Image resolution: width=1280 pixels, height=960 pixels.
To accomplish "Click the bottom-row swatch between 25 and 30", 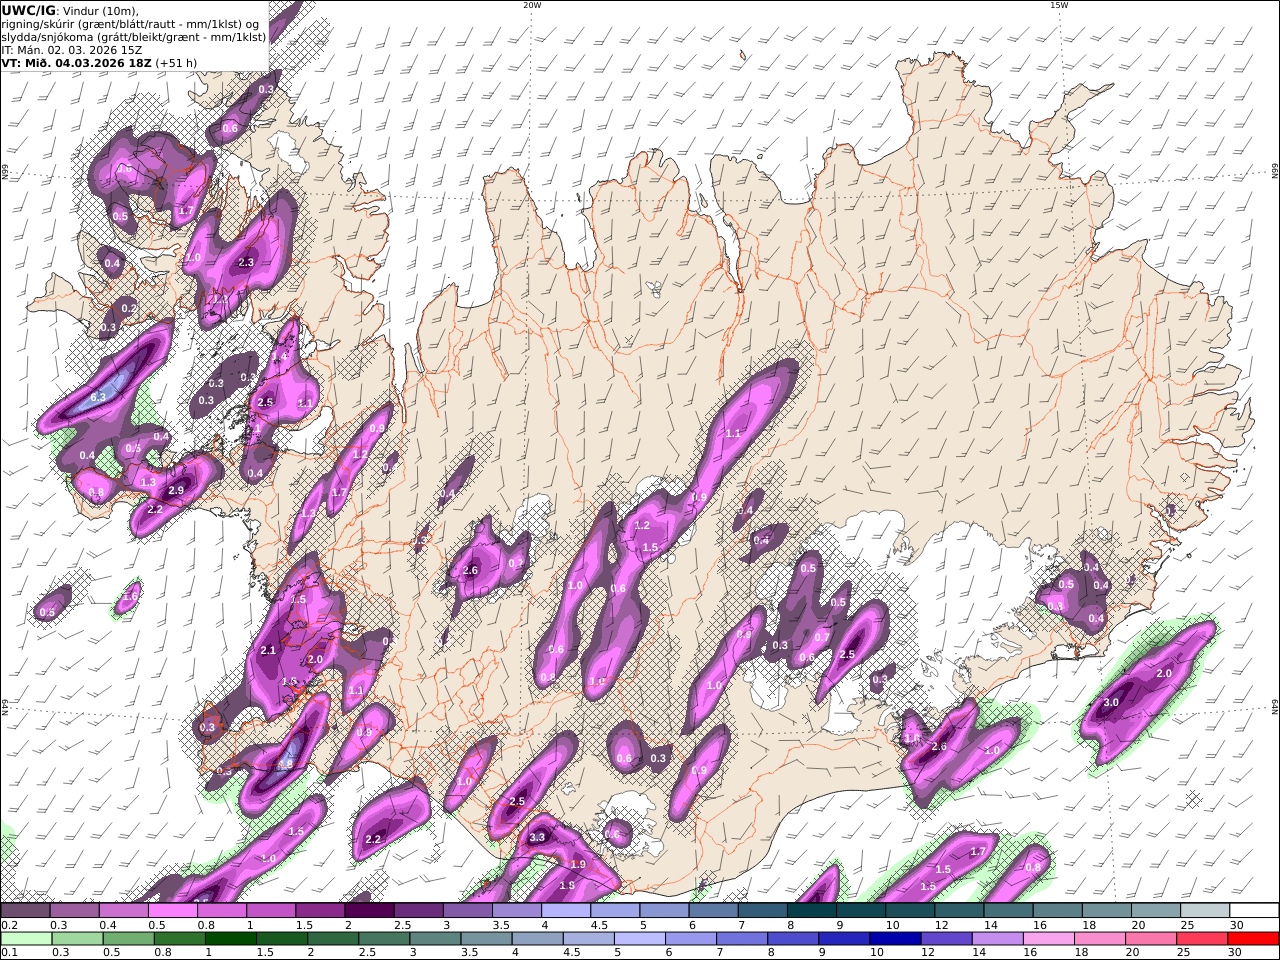I will (x=1203, y=939).
